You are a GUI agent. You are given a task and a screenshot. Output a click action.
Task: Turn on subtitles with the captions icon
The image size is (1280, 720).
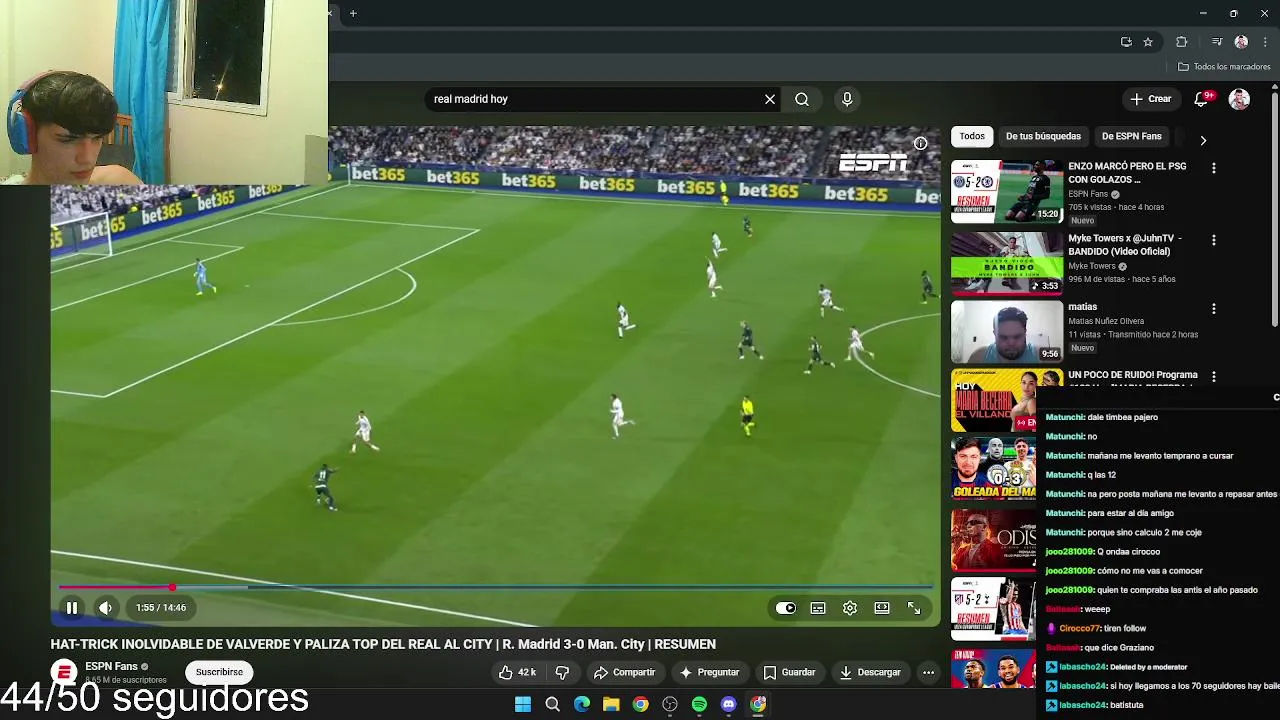point(818,608)
